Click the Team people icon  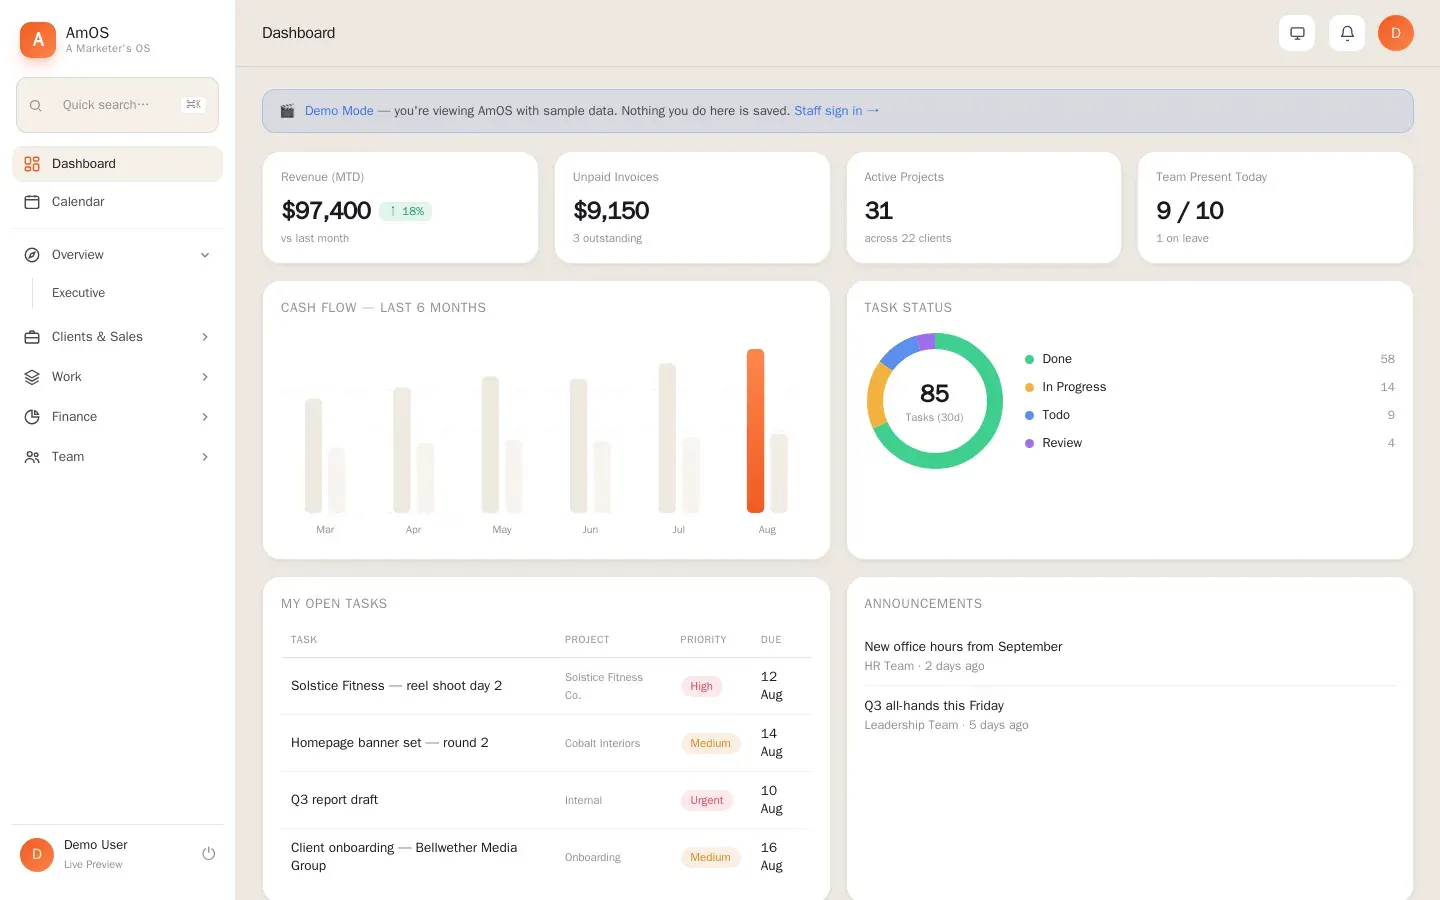[32, 457]
